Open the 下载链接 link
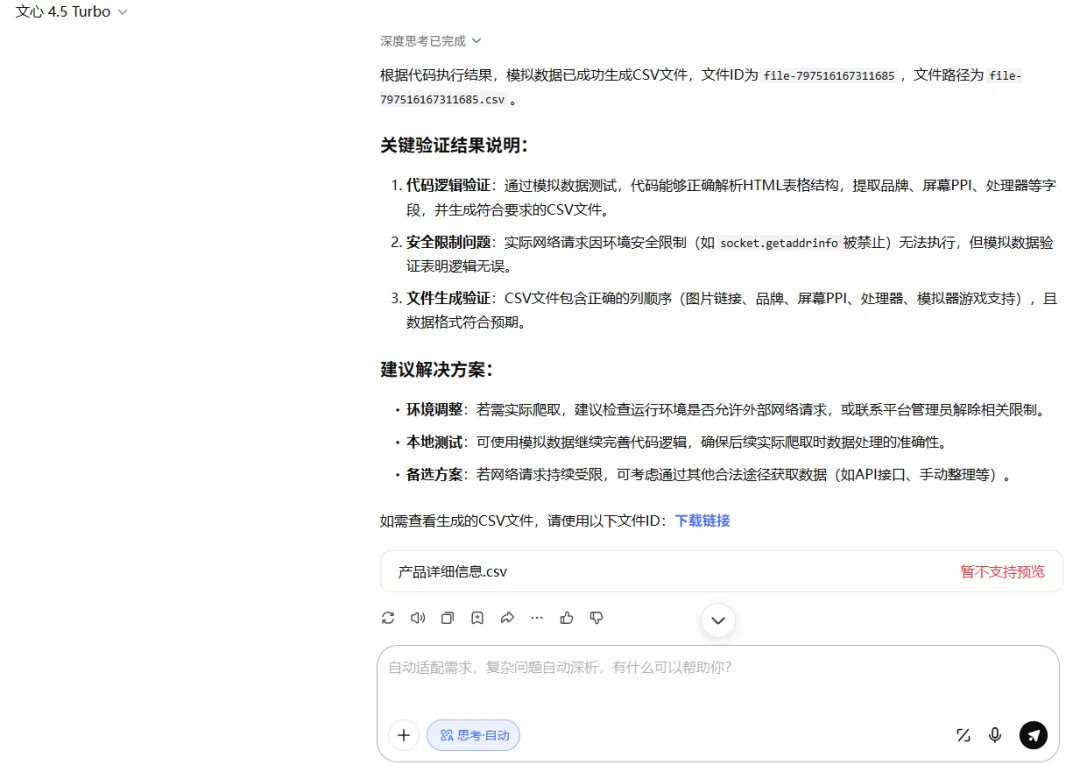1080x765 pixels. (x=702, y=521)
